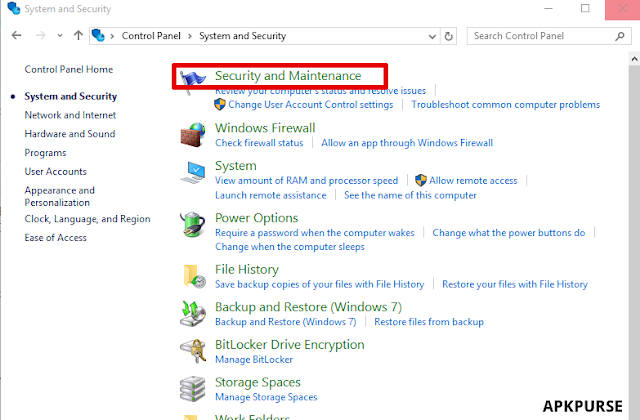The width and height of the screenshot is (640, 420).
Task: Click the forward navigation arrow
Action: tap(40, 36)
